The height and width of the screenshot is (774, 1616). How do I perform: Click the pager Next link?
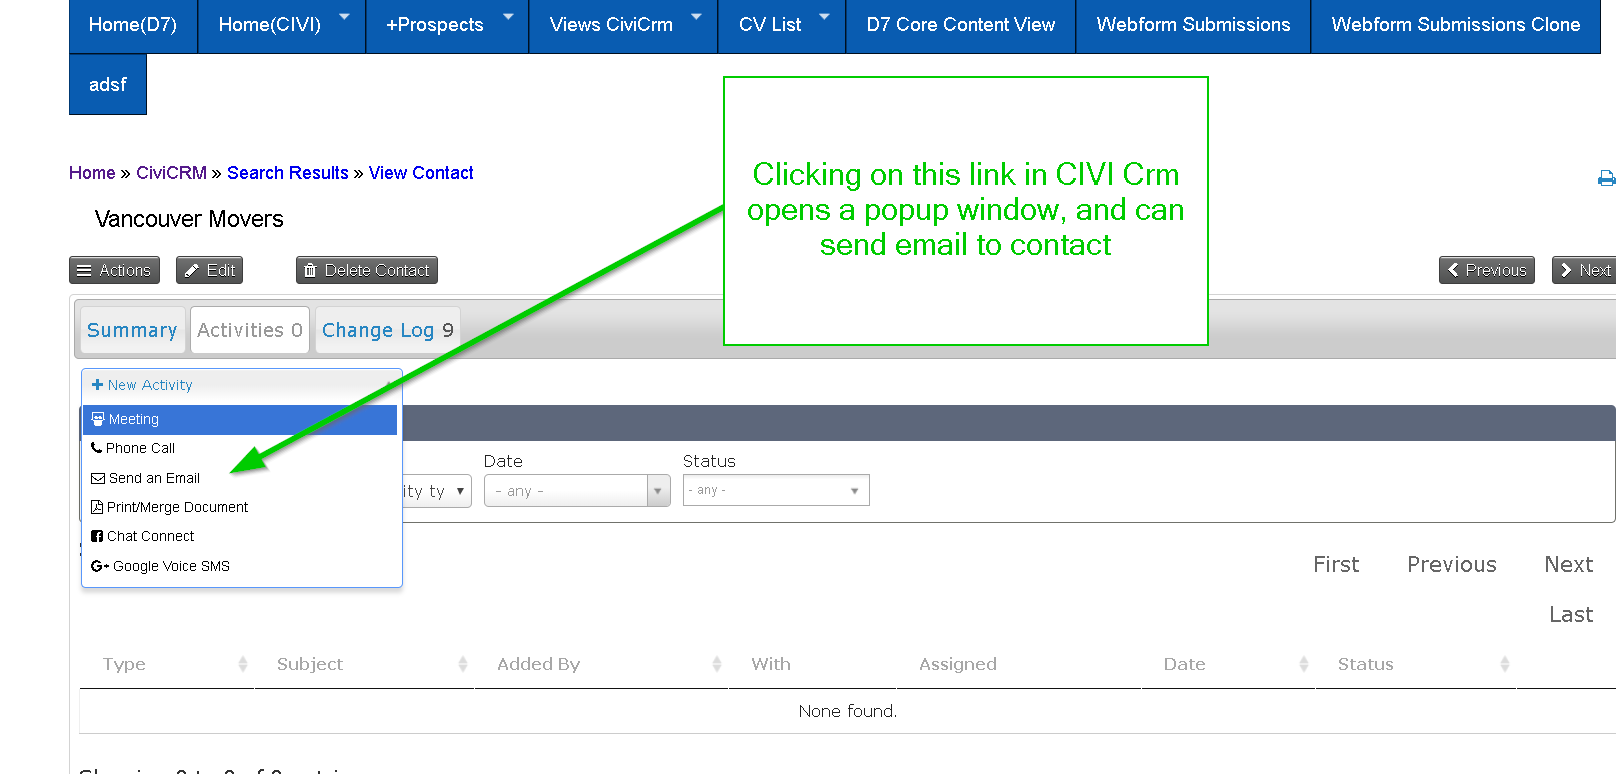pyautogui.click(x=1569, y=565)
